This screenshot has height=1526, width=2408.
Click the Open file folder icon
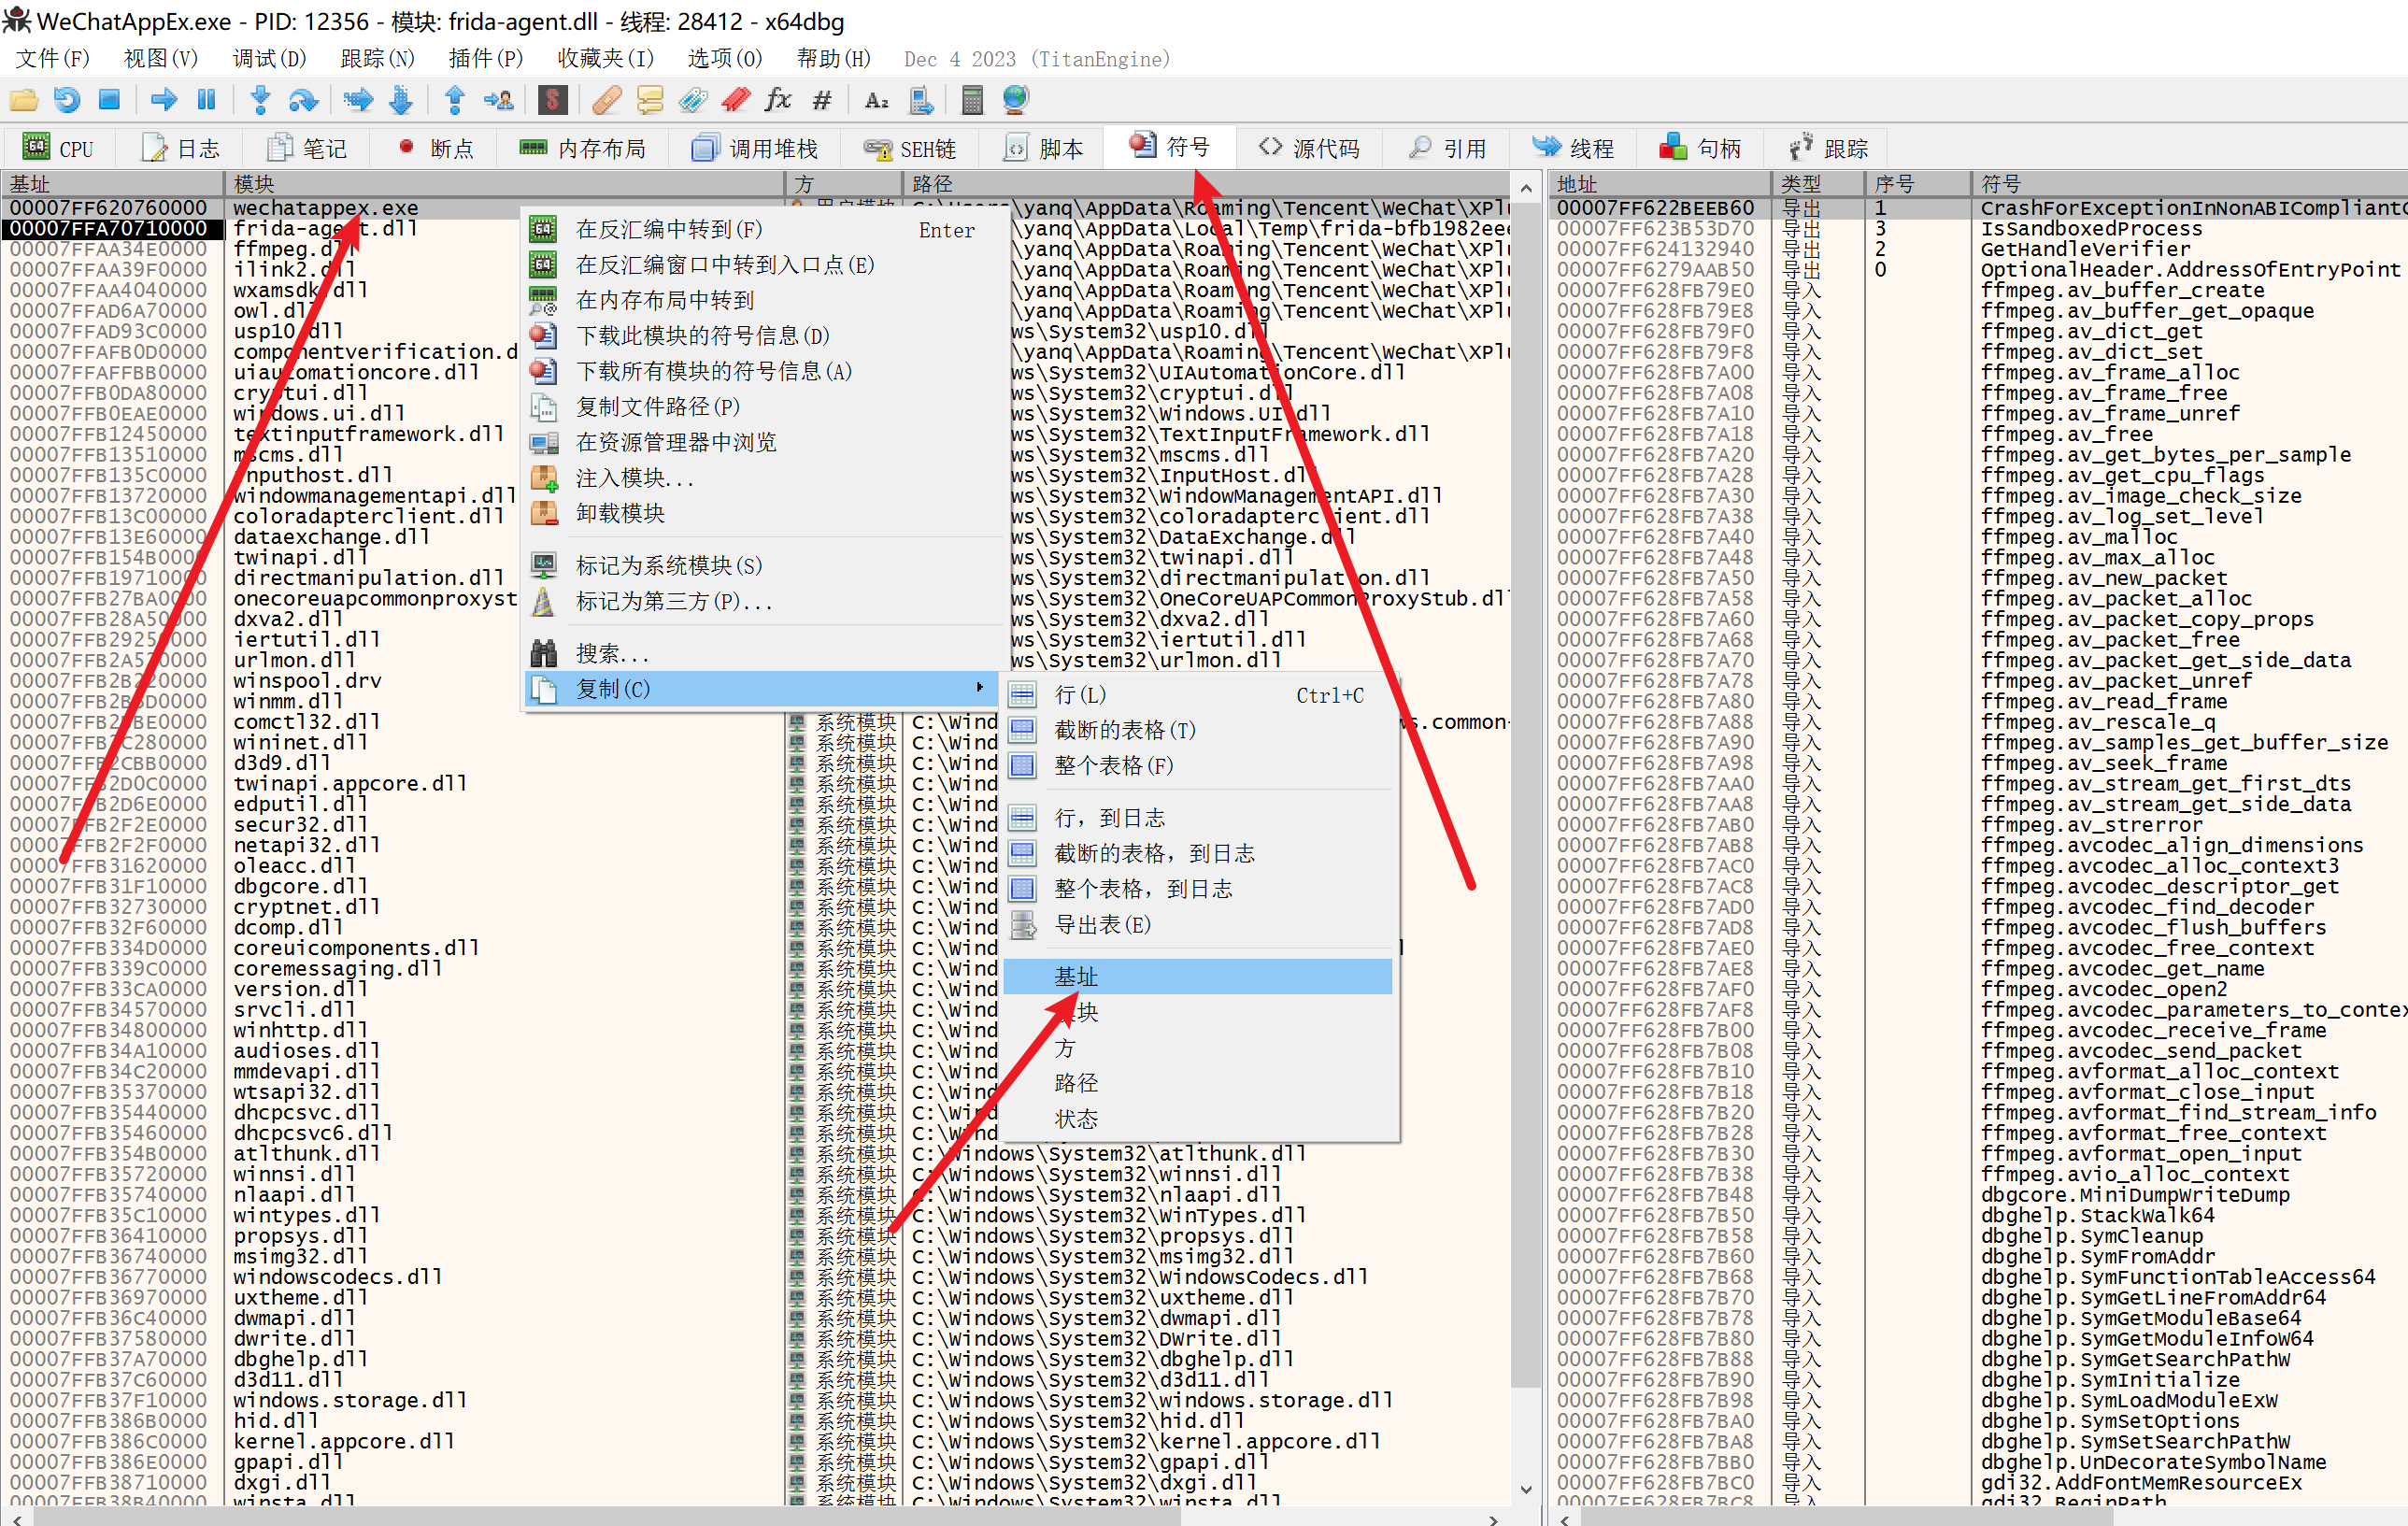[x=23, y=99]
